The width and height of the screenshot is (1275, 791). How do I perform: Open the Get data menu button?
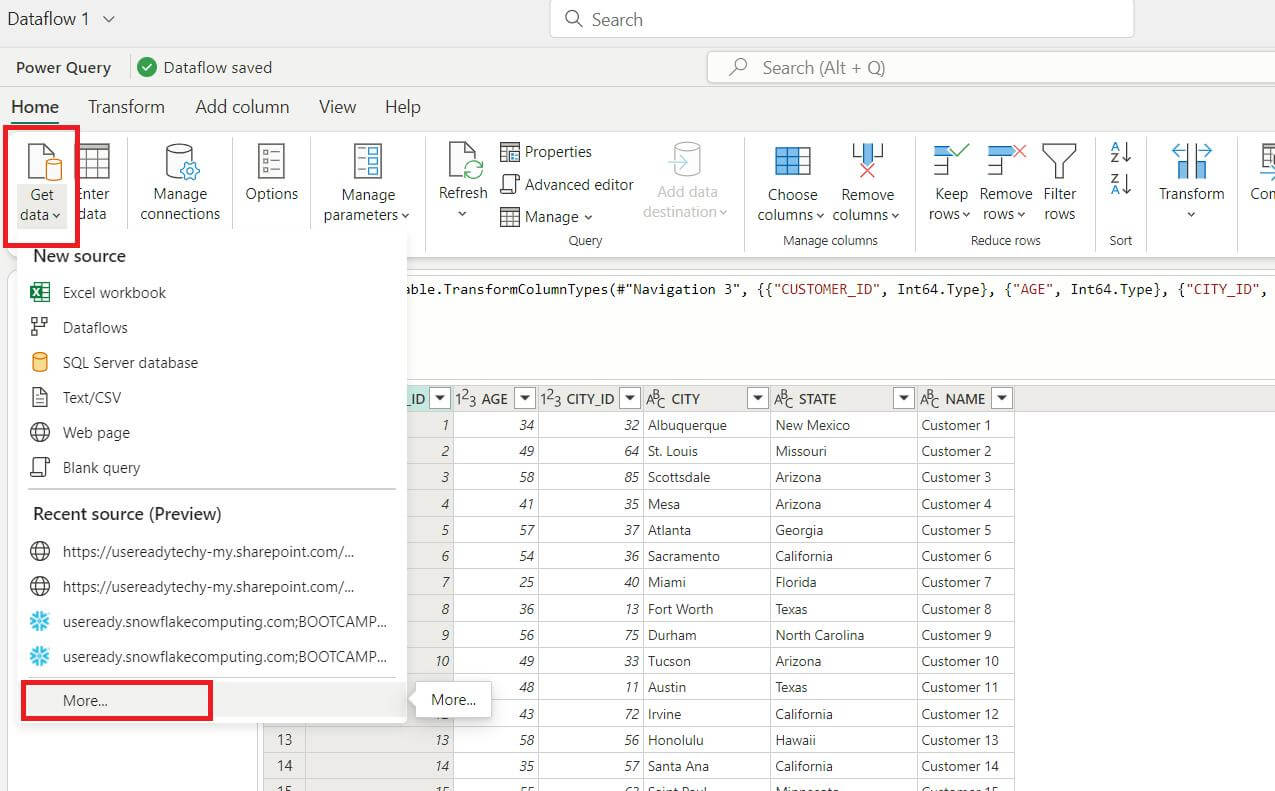click(42, 185)
